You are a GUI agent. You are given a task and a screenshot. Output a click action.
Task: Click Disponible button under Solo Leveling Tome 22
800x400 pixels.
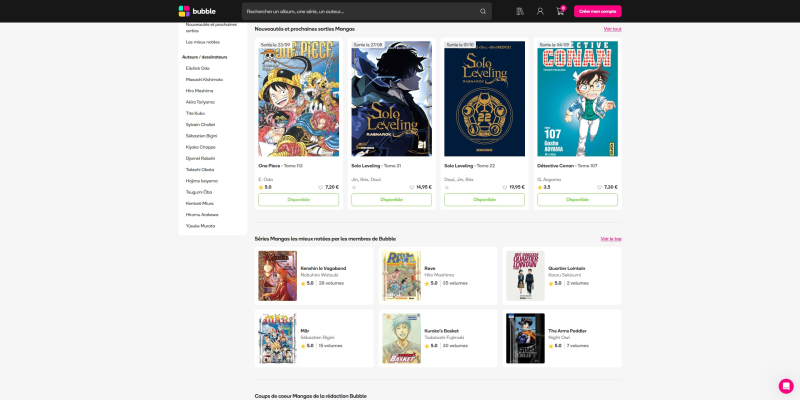point(484,199)
